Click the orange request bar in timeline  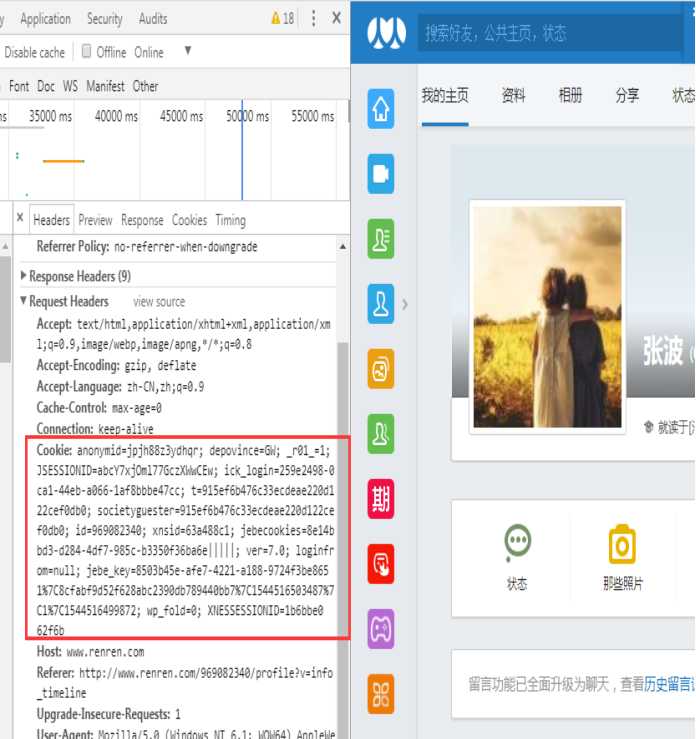point(64,161)
